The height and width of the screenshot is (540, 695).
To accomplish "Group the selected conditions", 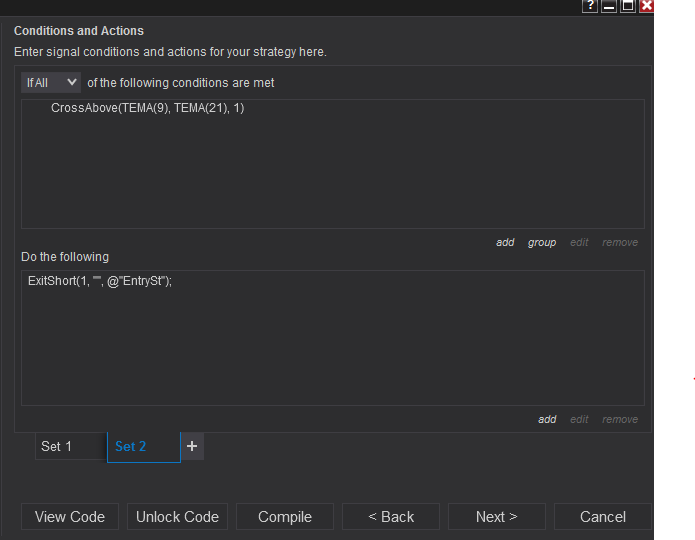I will pyautogui.click(x=542, y=243).
